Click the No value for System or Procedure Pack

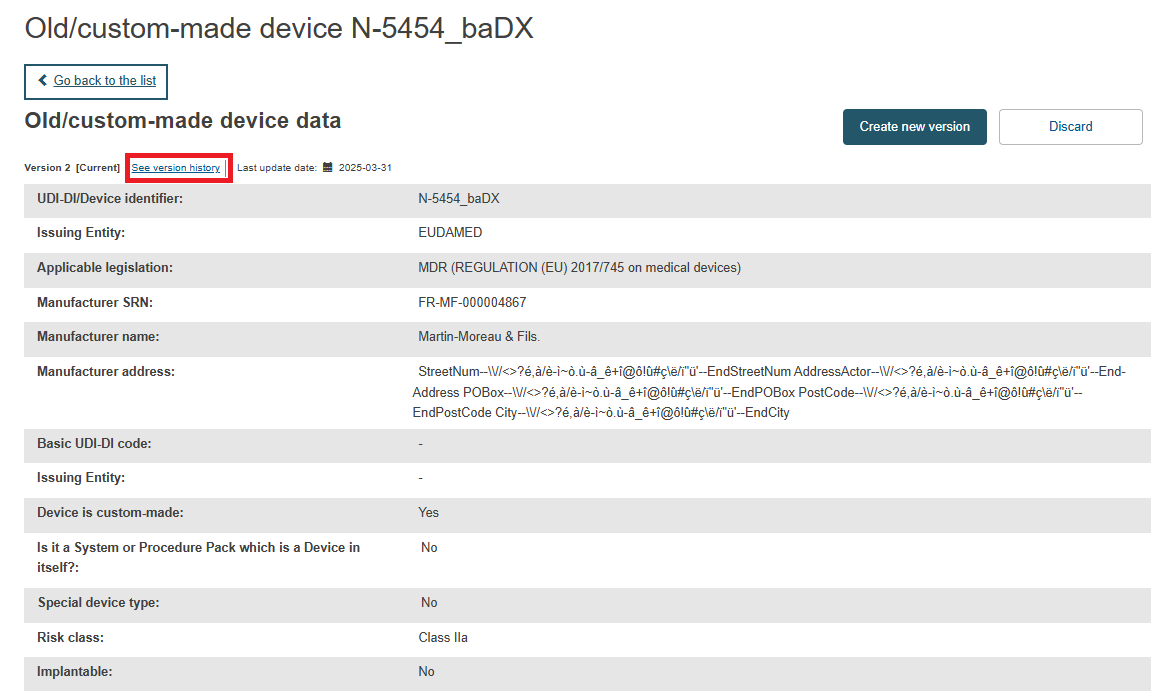[429, 547]
